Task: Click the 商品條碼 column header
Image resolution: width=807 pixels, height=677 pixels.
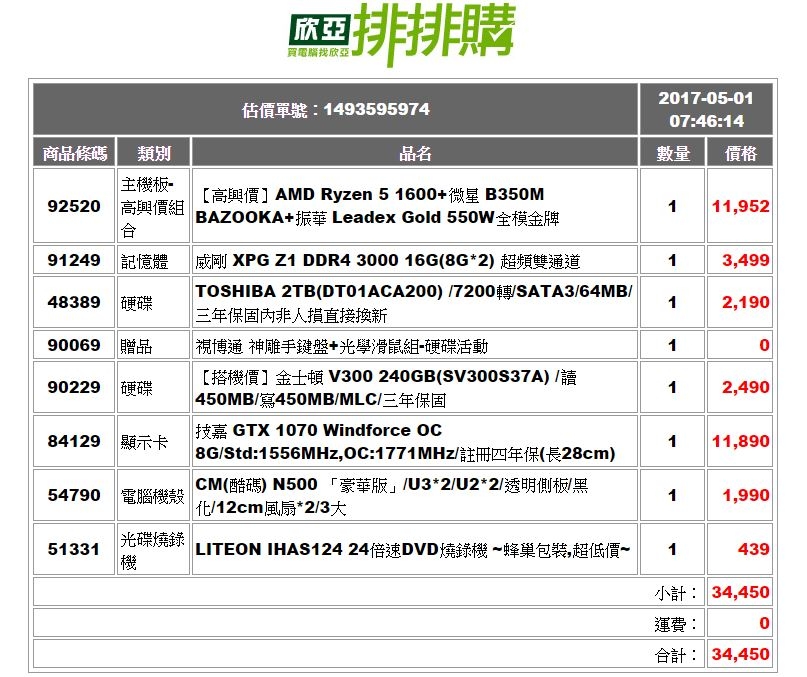Action: [x=75, y=153]
